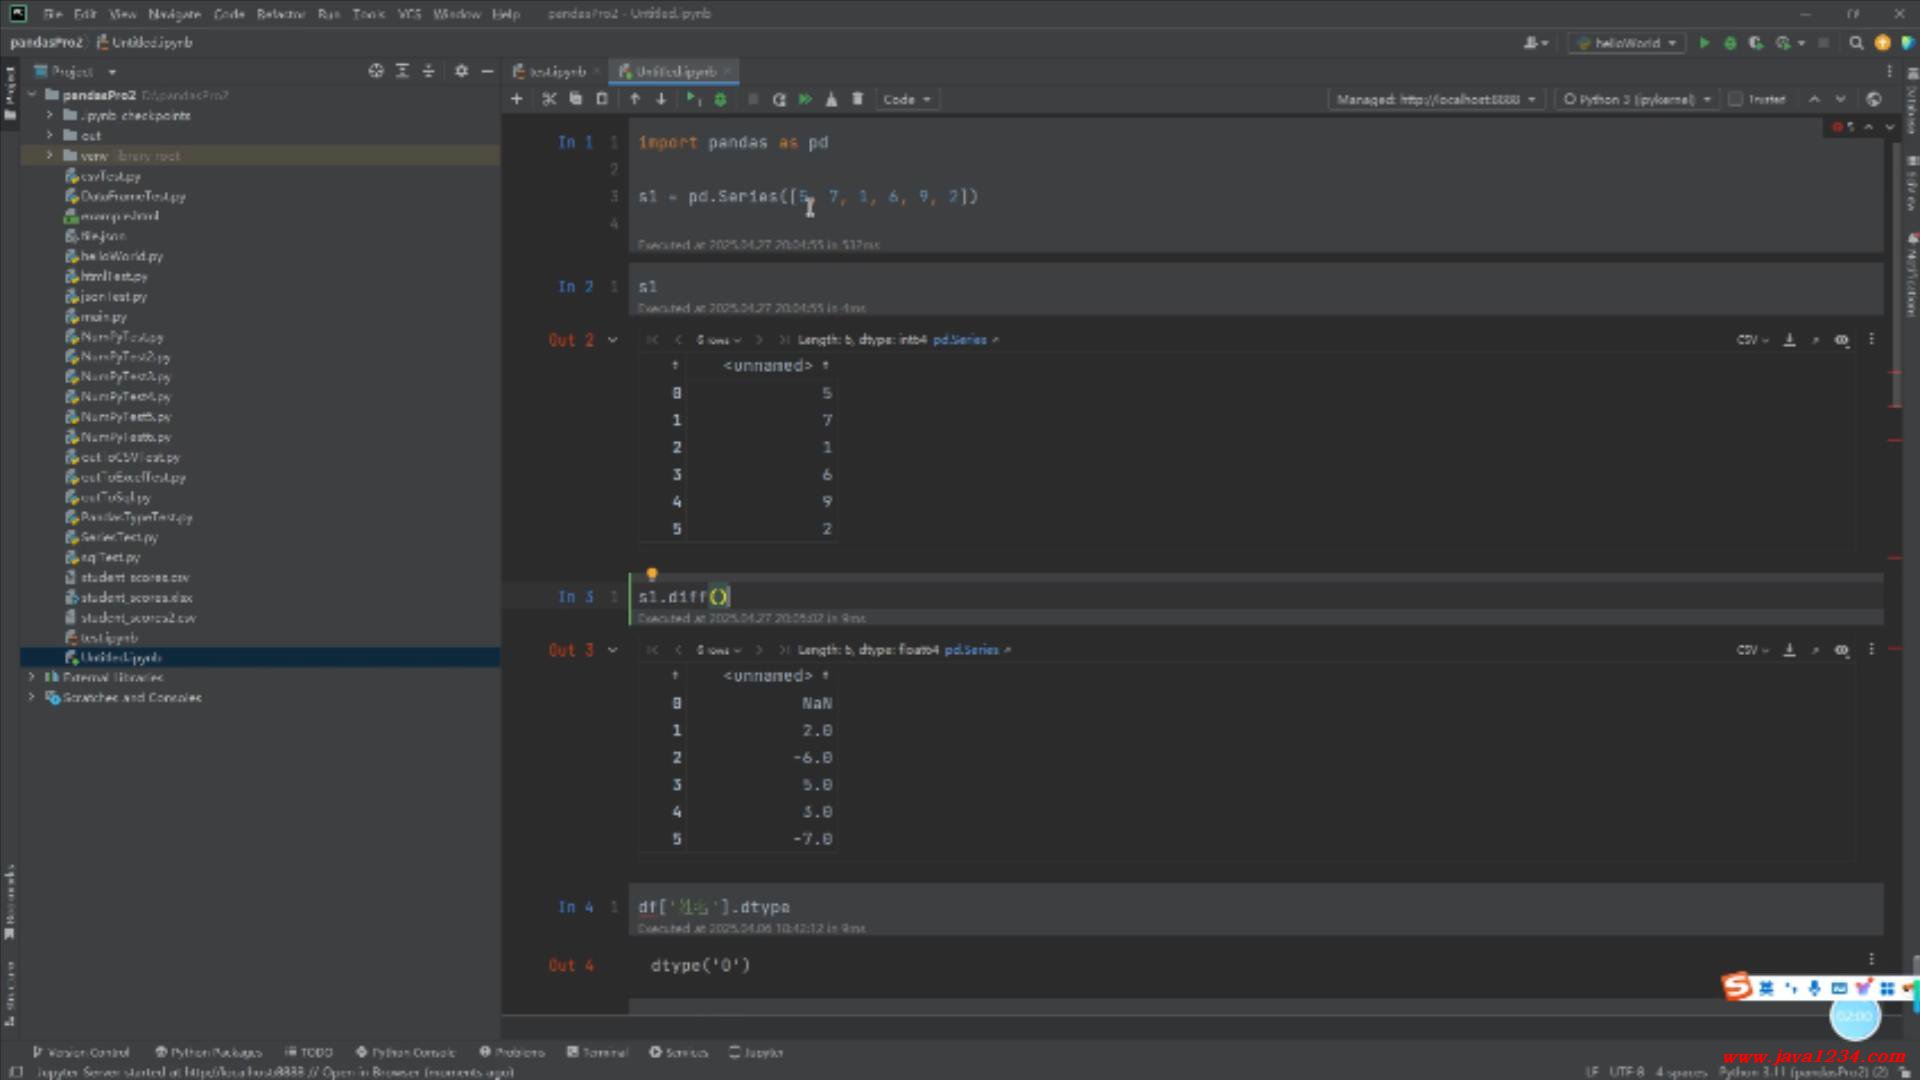Toggle view-as eye icon for Out 3

point(1842,650)
